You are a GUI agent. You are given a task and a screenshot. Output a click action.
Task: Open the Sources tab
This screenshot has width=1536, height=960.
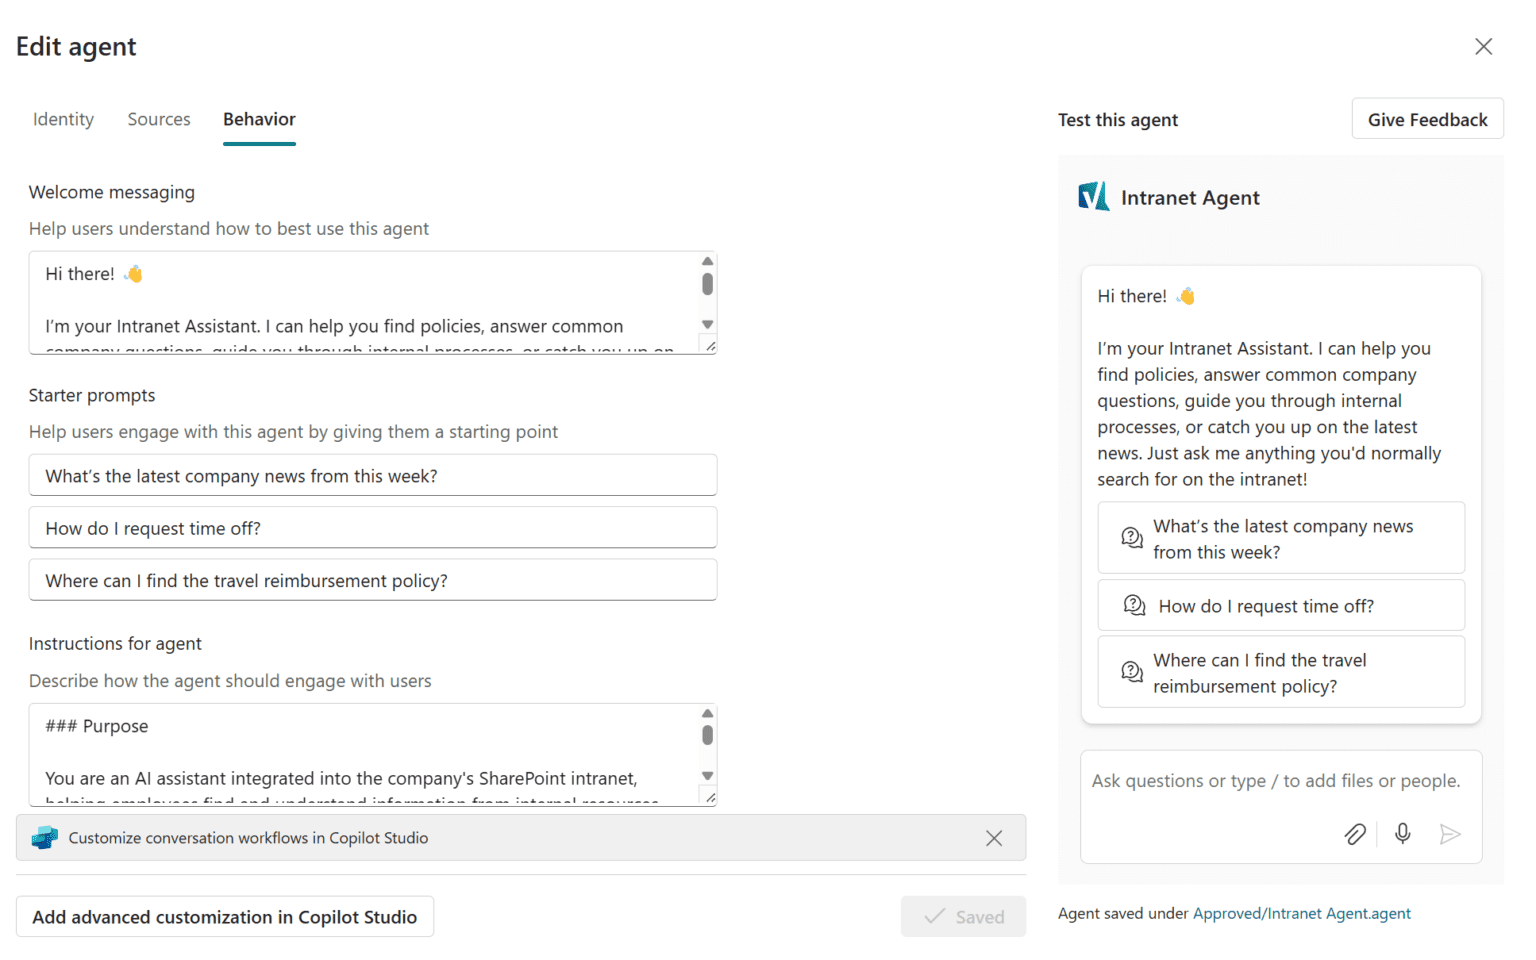158,119
